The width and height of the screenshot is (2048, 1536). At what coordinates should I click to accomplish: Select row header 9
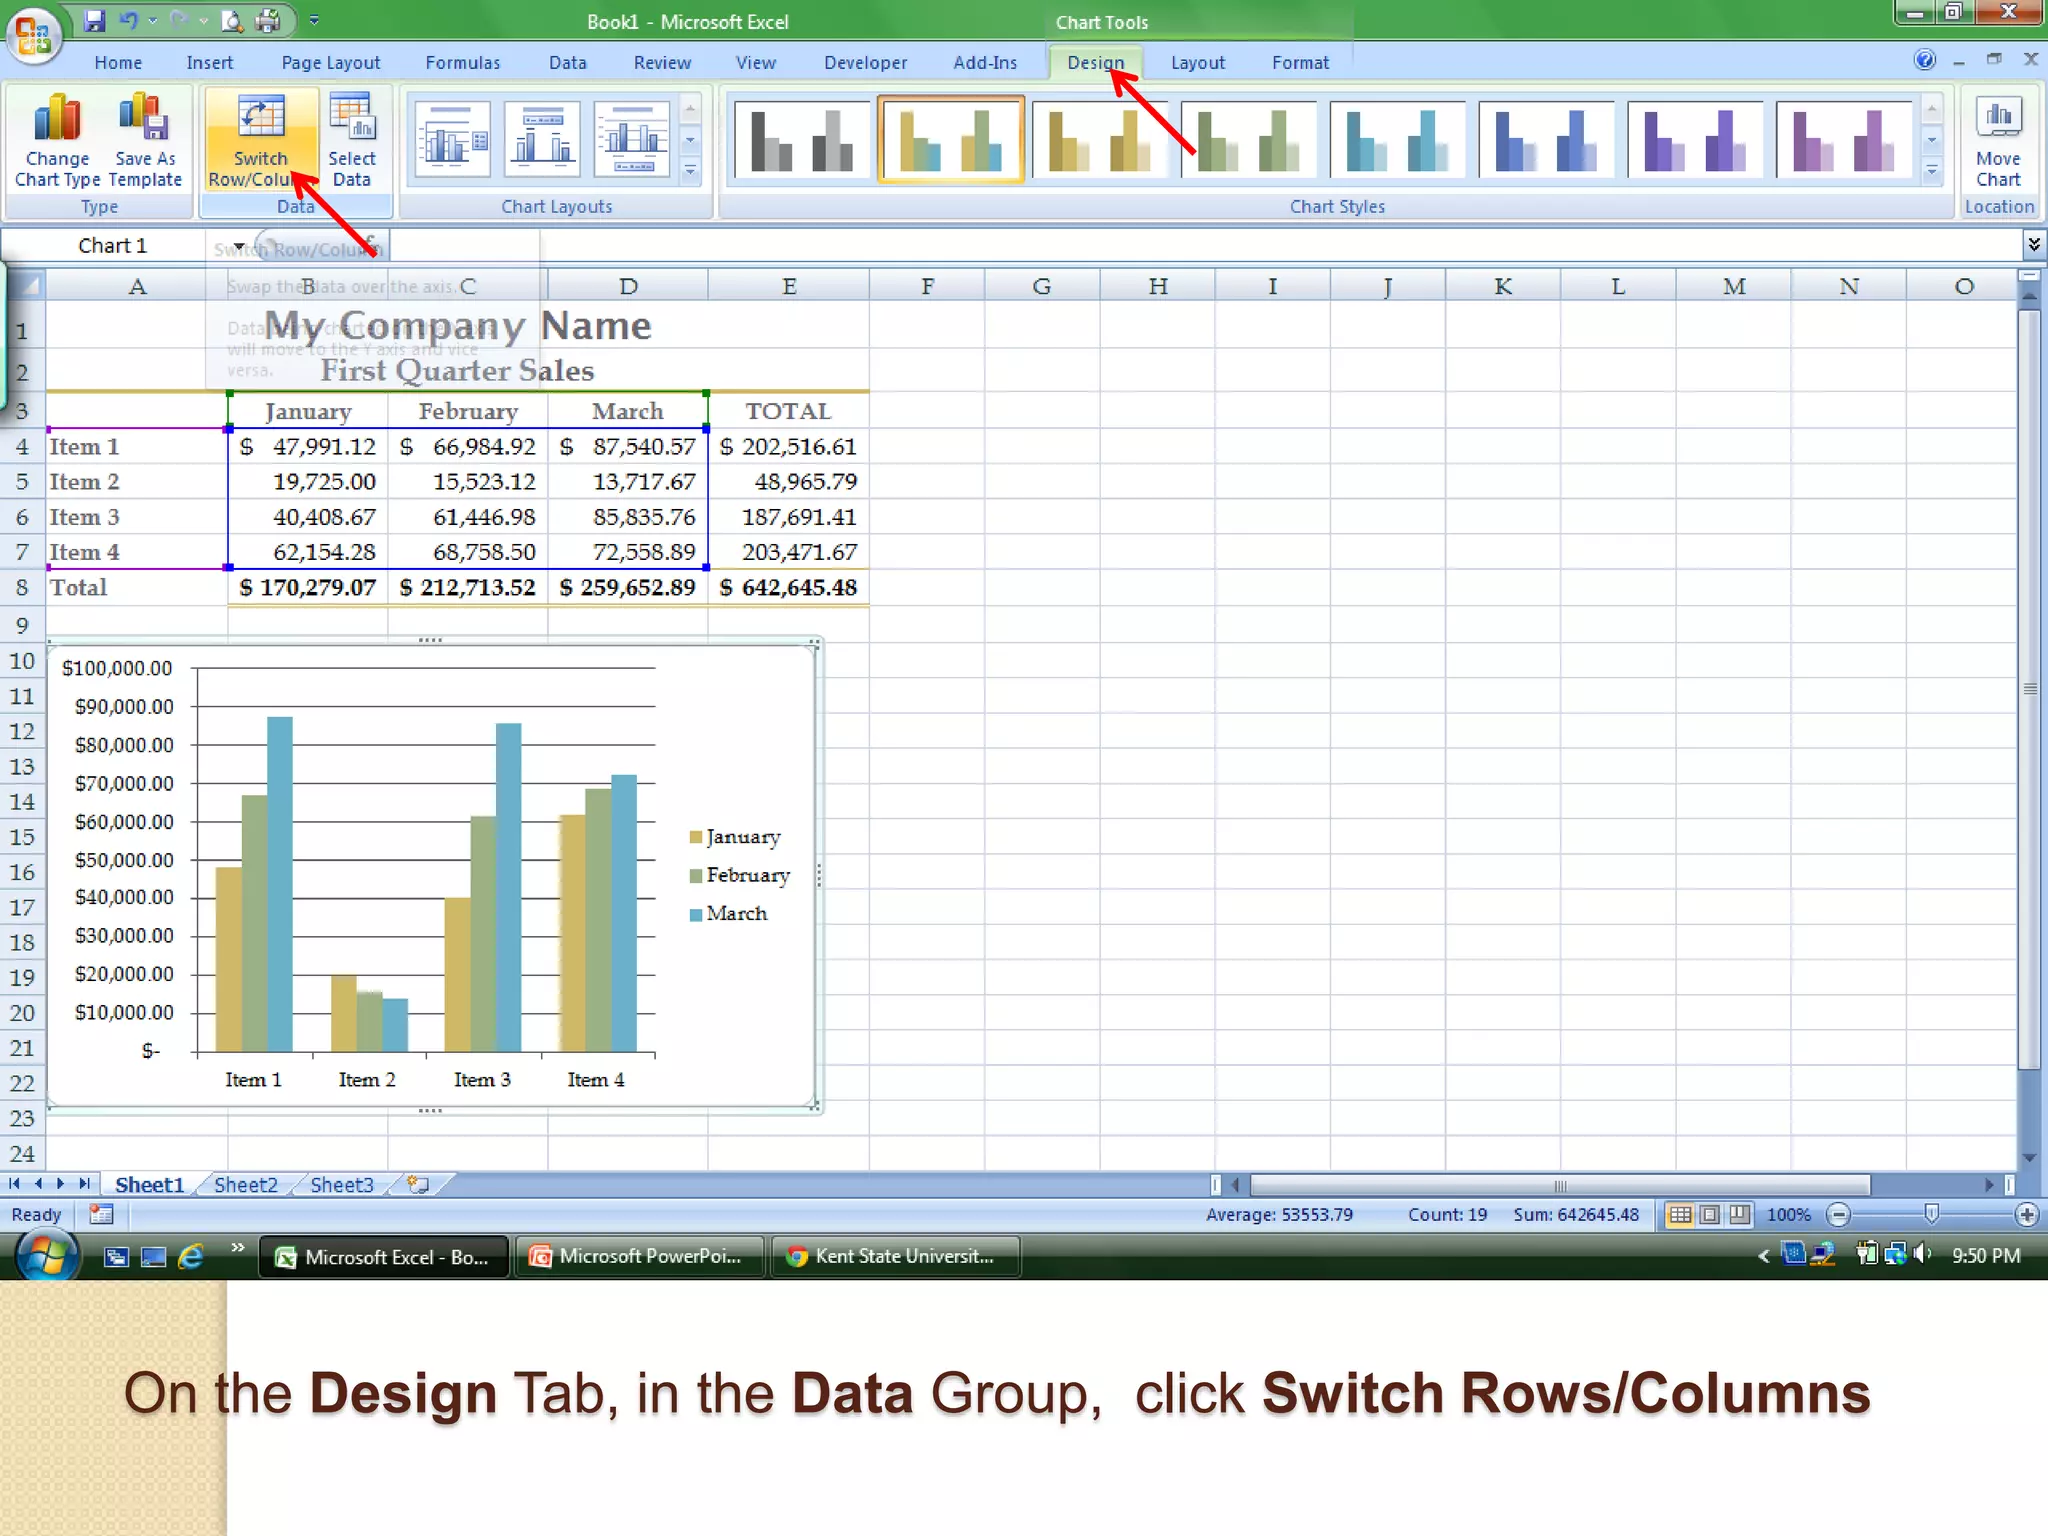click(x=22, y=626)
